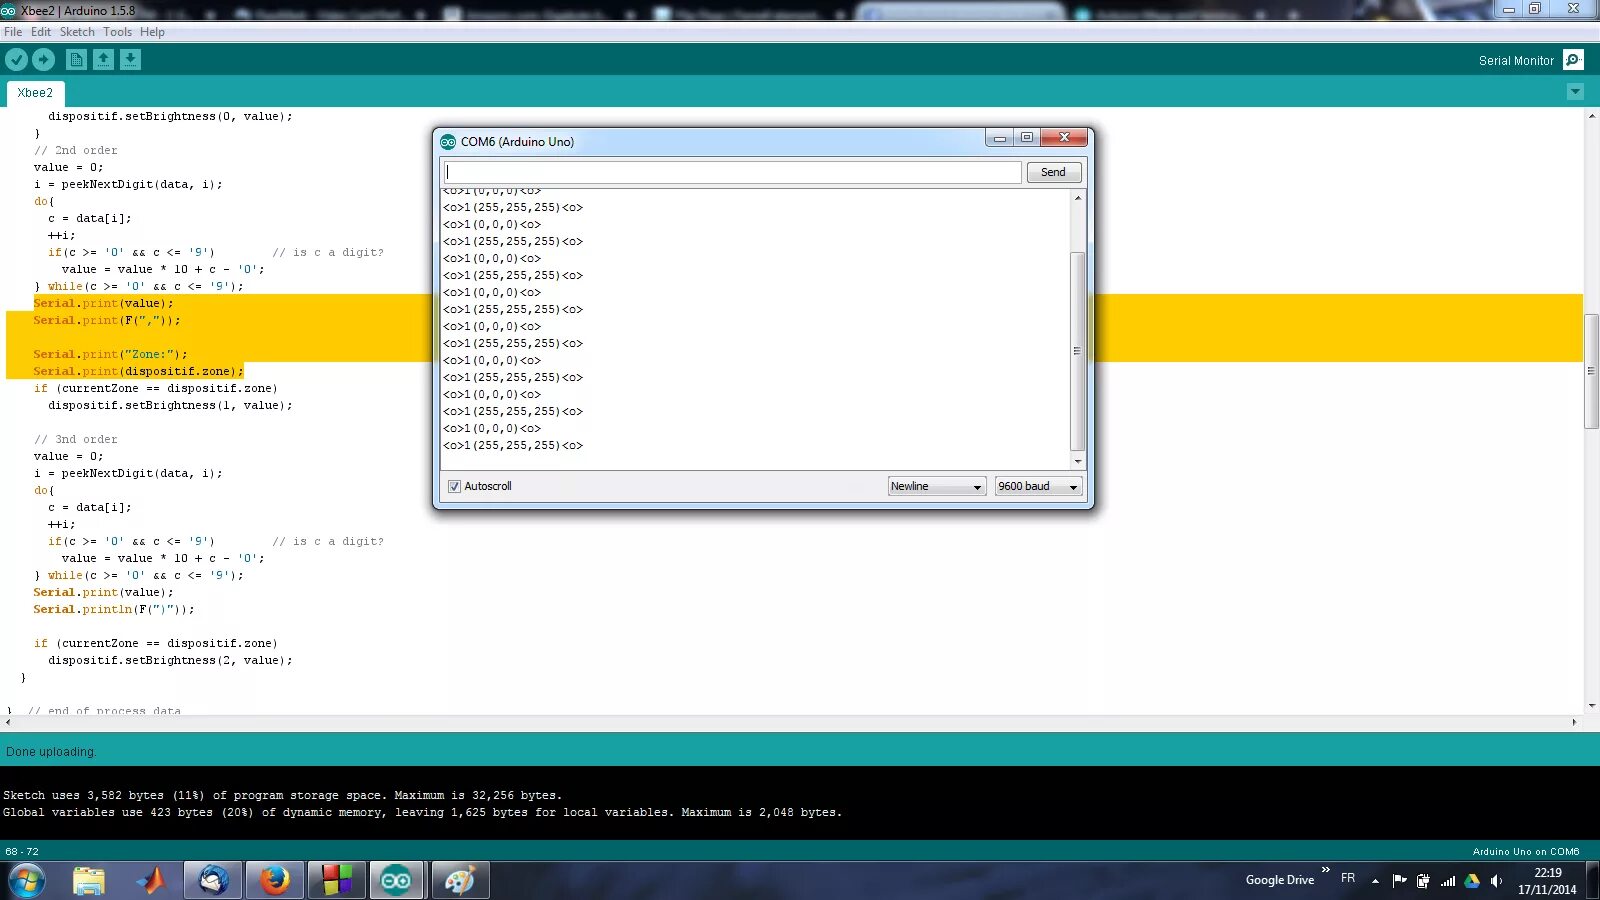Screen dimensions: 1600x900
Task: Open the Action Center flag icon
Action: click(1399, 881)
